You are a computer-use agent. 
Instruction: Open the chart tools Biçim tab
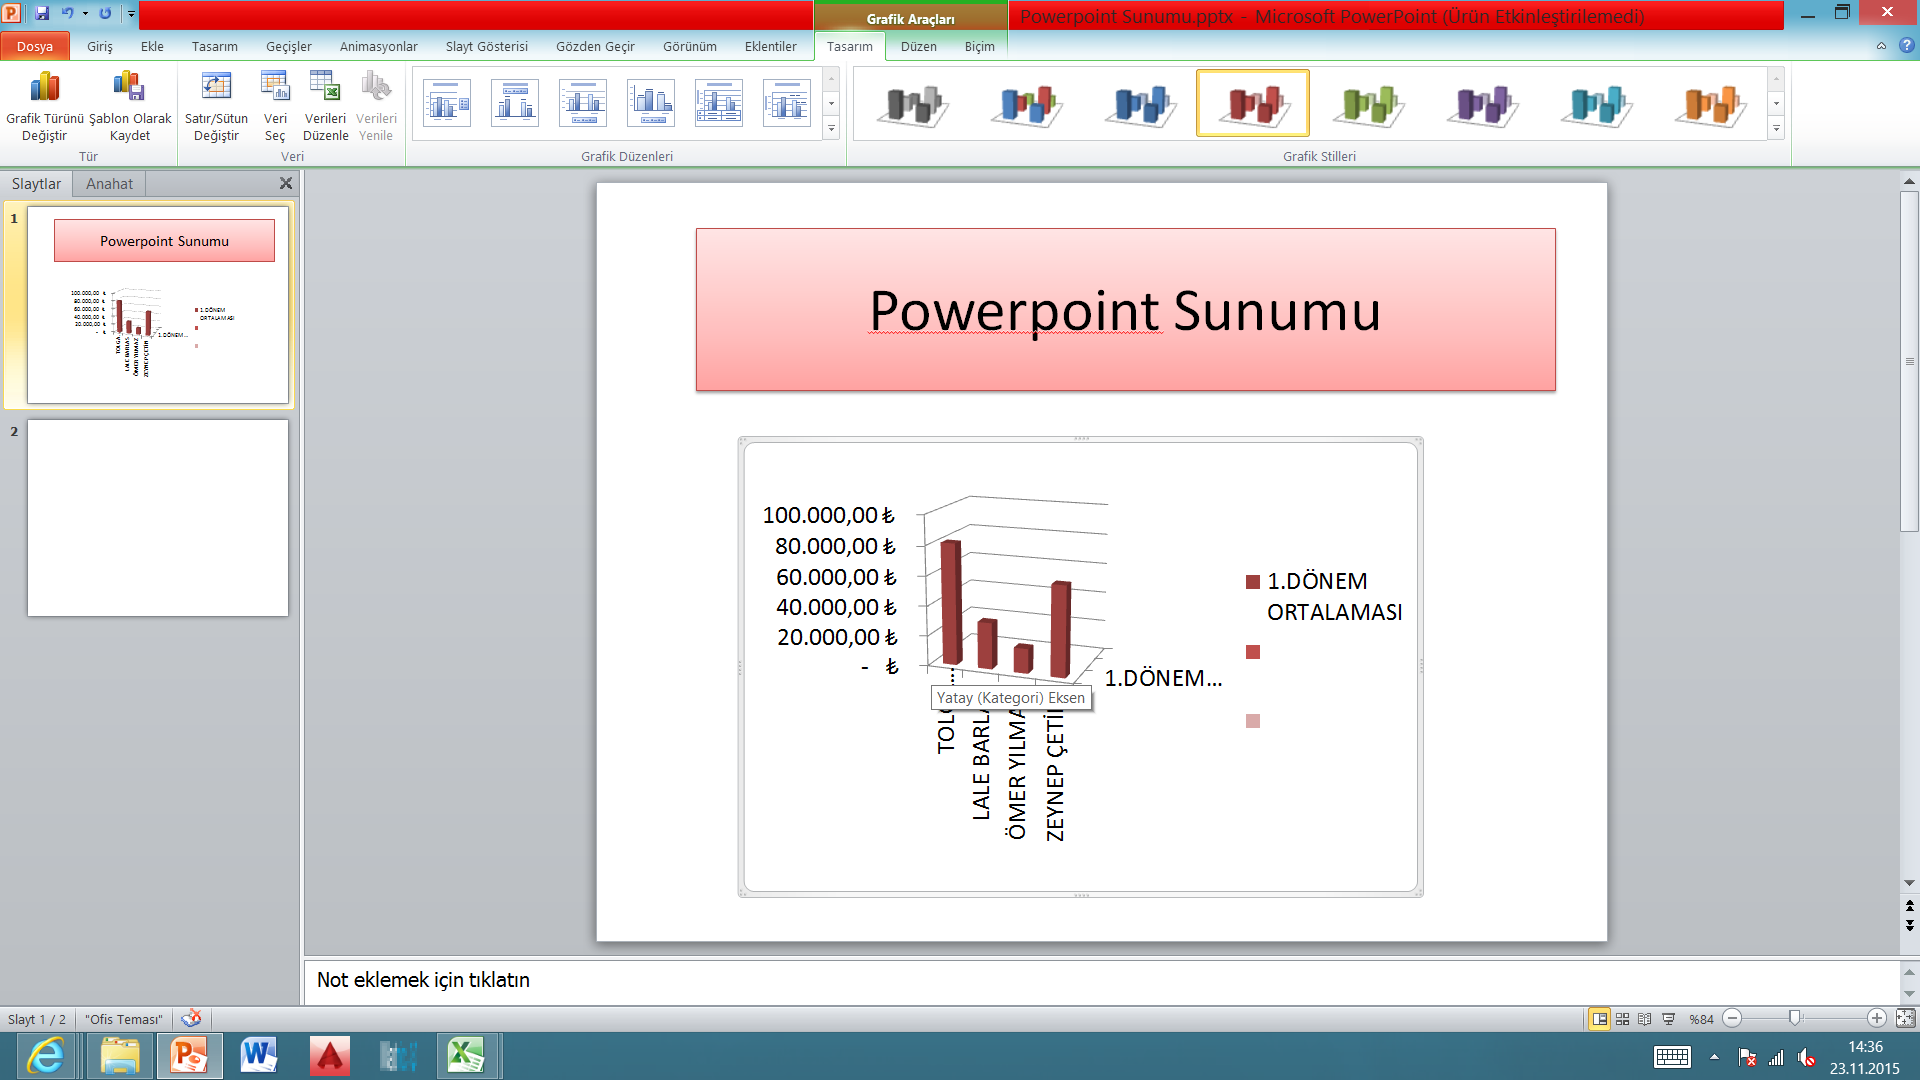980,46
